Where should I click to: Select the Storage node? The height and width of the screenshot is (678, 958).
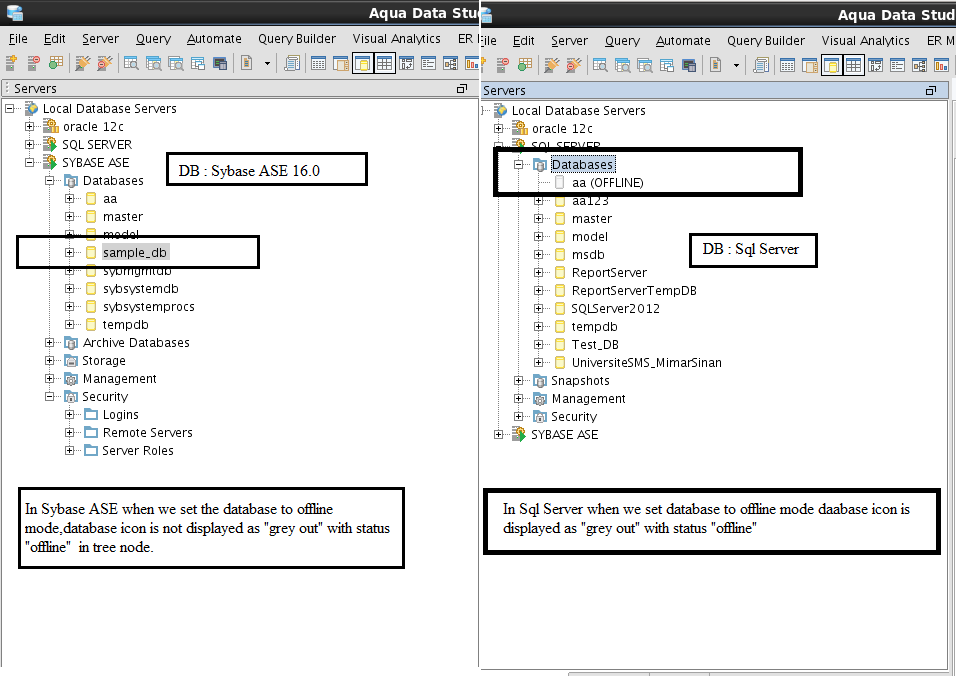click(x=104, y=360)
